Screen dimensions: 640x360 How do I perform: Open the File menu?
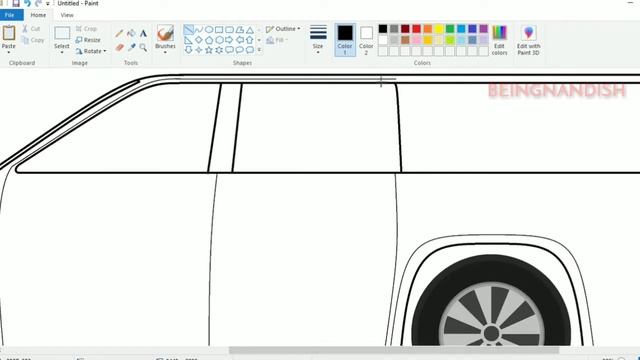10,15
